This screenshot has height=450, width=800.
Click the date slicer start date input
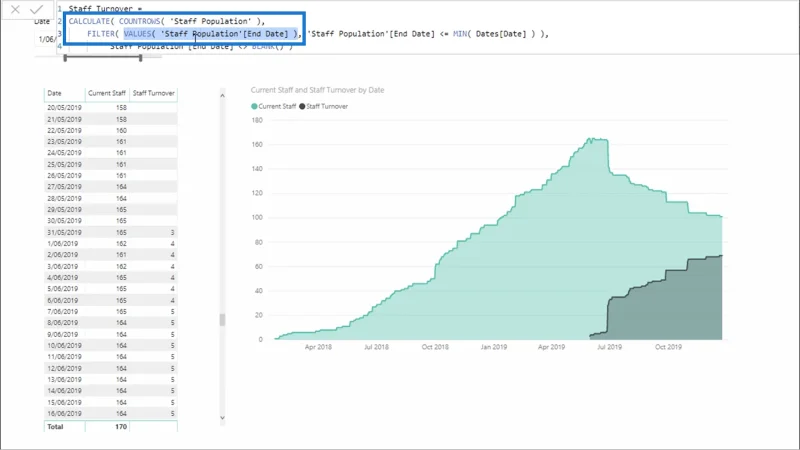tap(45, 39)
